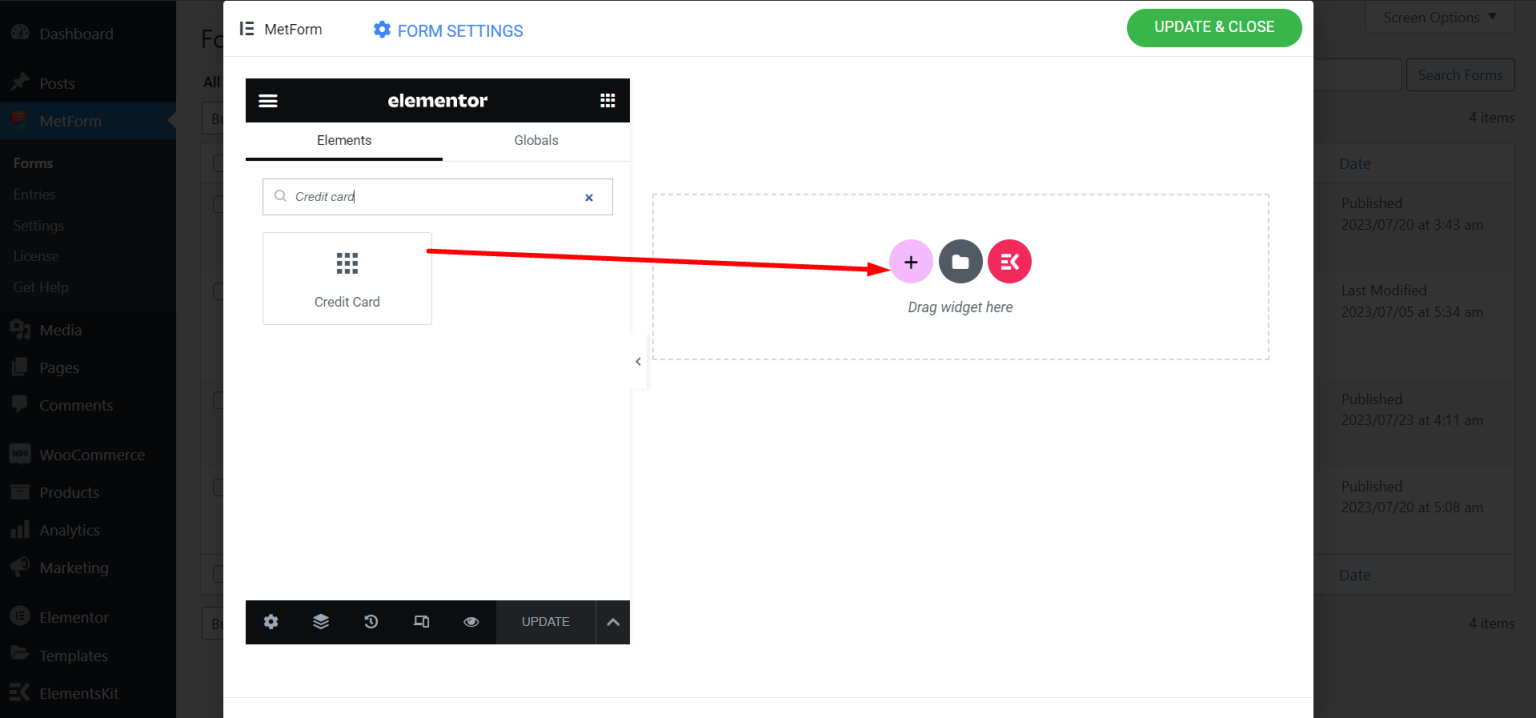
Task: Open the Screen Options dropdown
Action: [x=1438, y=16]
